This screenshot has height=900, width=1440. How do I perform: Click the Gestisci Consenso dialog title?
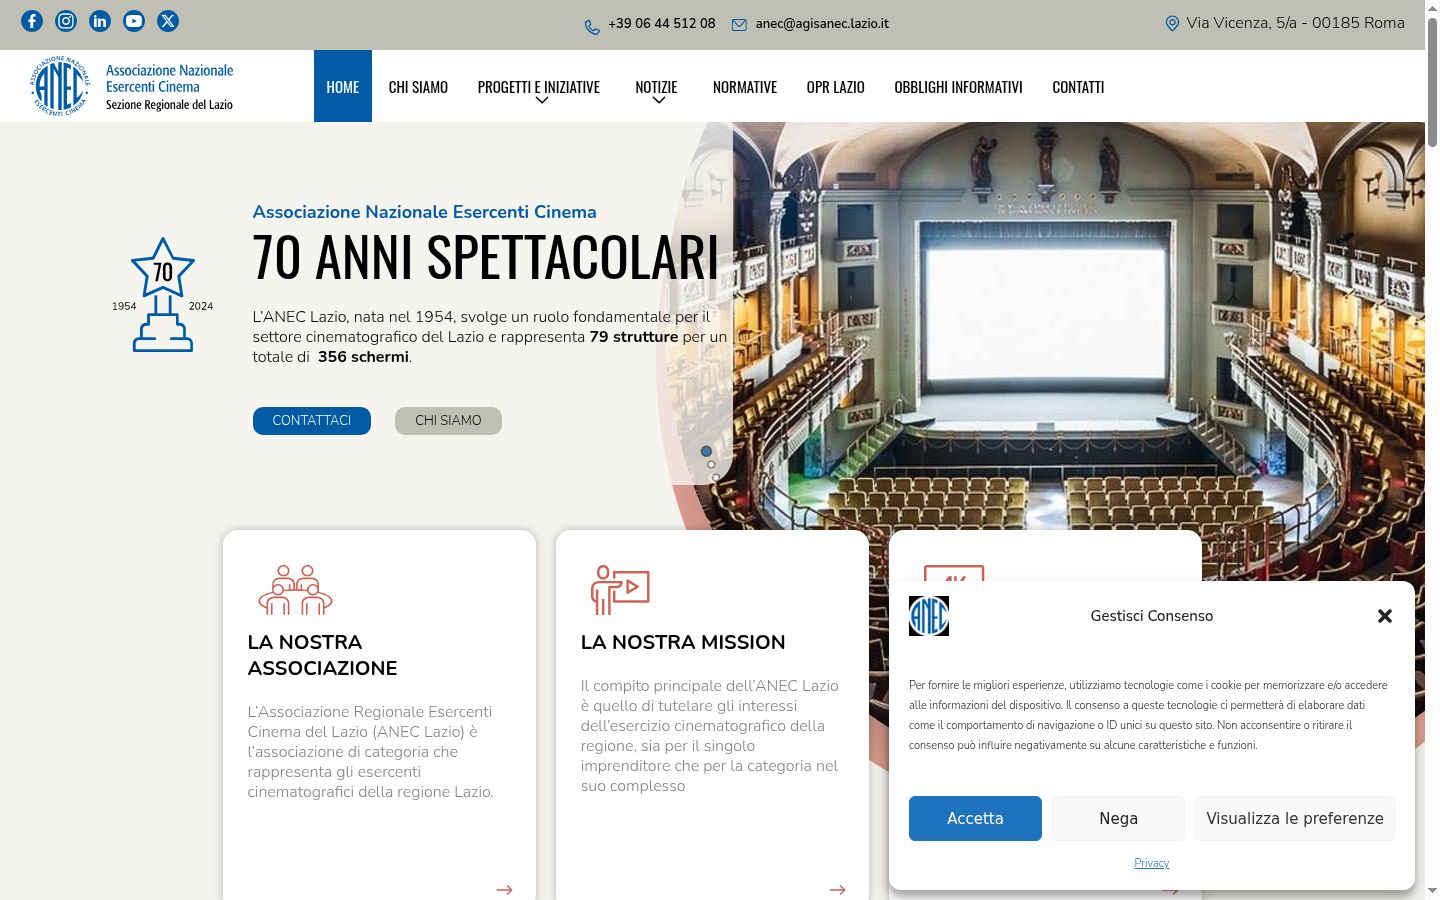[1152, 616]
